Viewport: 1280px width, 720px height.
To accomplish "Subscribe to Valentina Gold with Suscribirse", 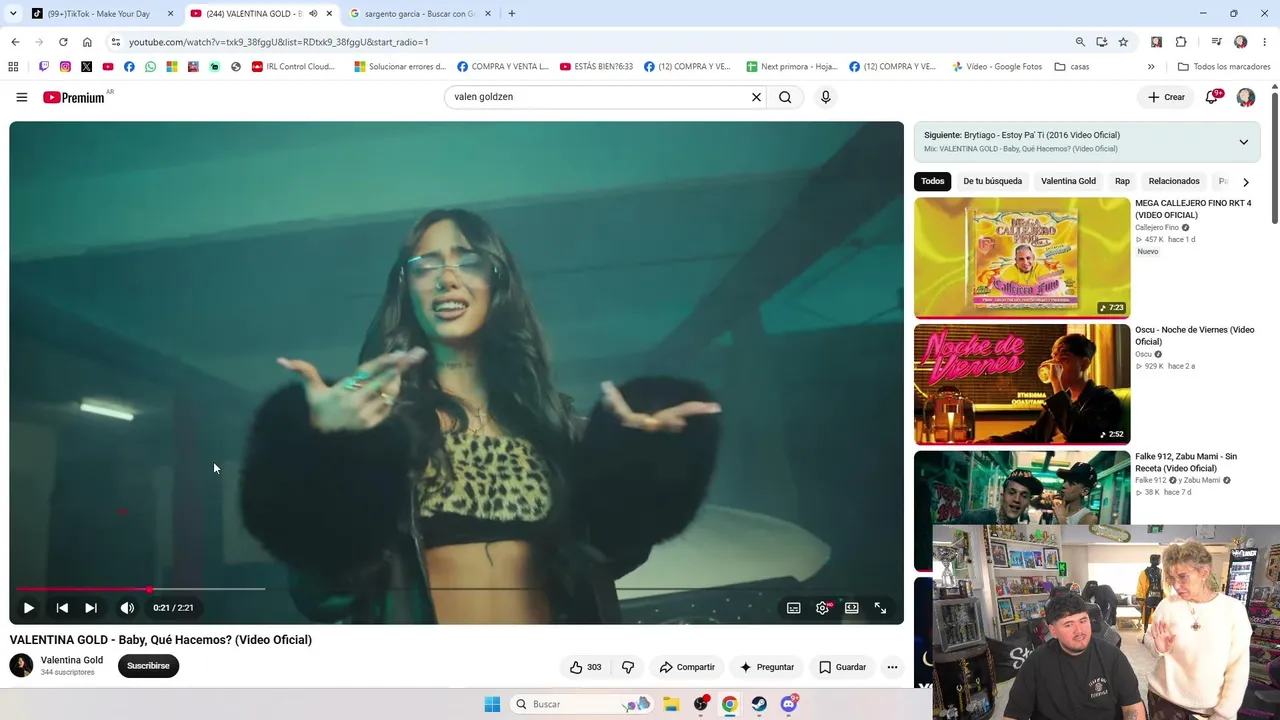I will [x=148, y=666].
